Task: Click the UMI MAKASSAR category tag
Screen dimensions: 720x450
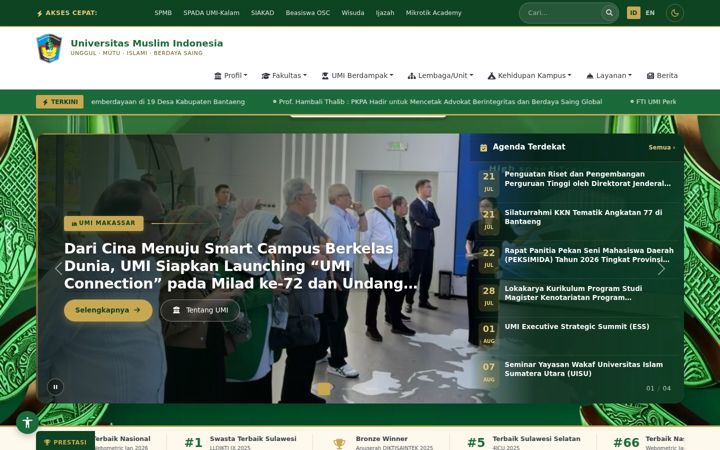Action: click(x=104, y=223)
